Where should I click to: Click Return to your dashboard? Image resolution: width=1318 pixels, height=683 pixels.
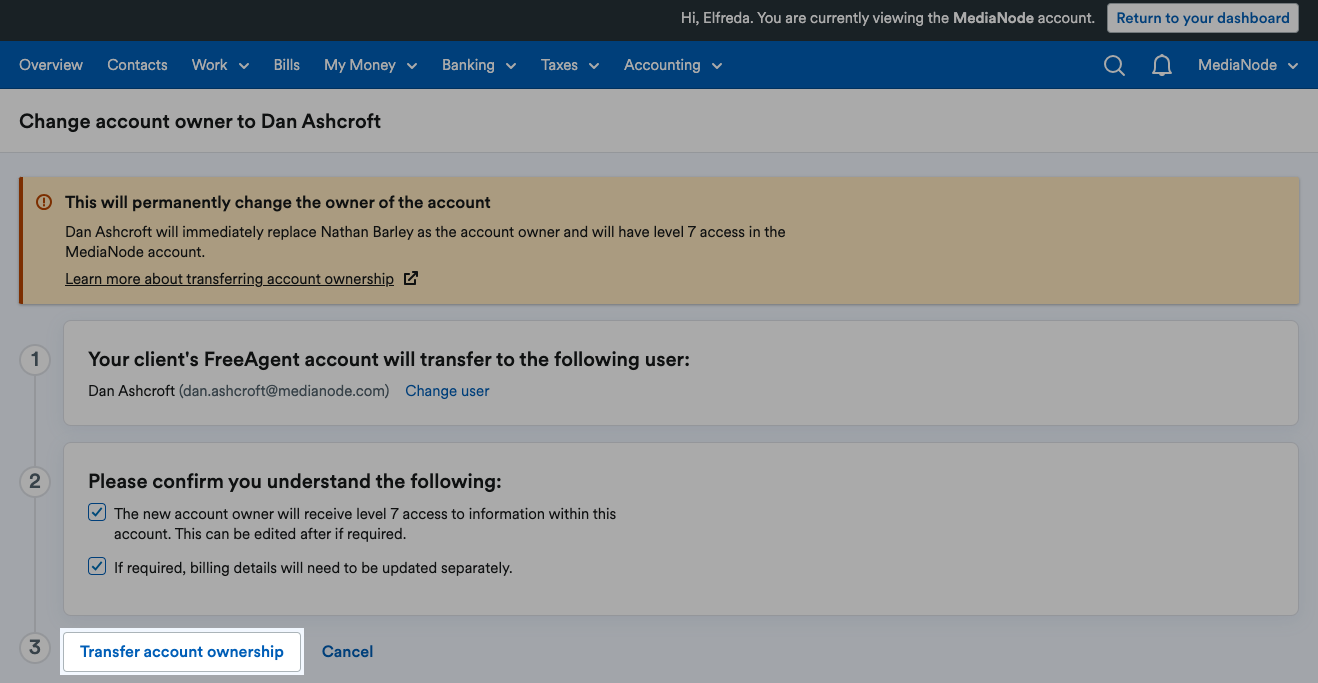(x=1202, y=17)
